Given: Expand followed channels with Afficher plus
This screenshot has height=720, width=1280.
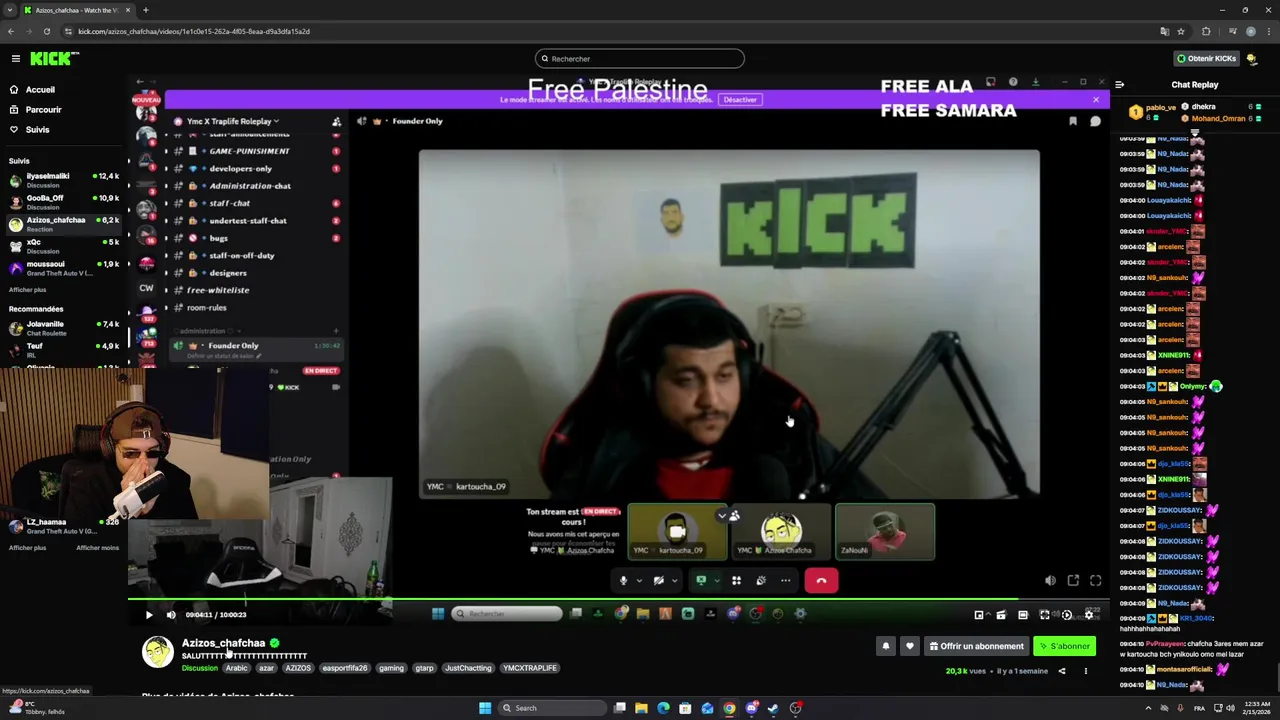Looking at the screenshot, I should pos(27,290).
